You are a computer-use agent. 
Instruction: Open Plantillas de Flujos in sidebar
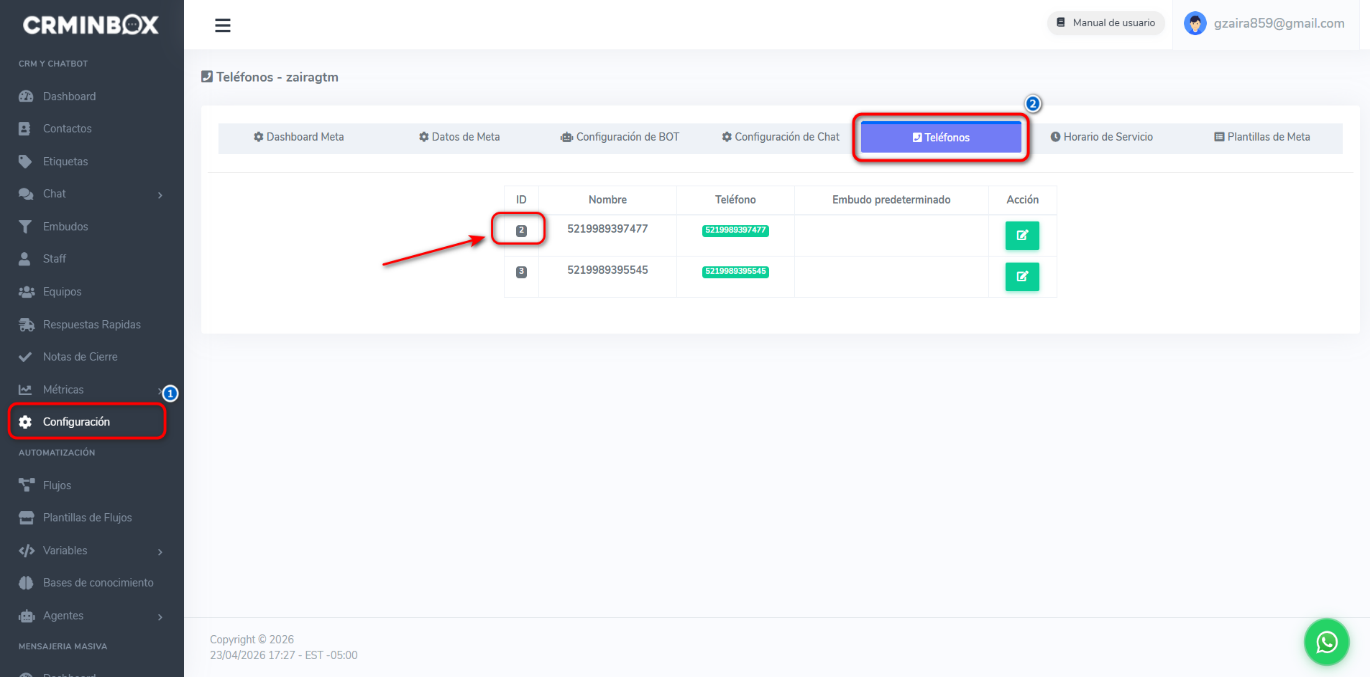click(x=87, y=518)
